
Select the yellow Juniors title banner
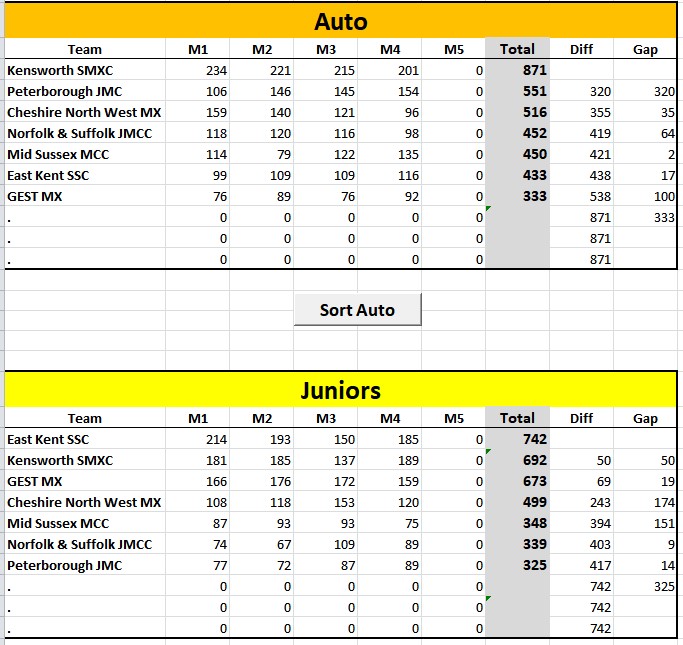pos(341,390)
